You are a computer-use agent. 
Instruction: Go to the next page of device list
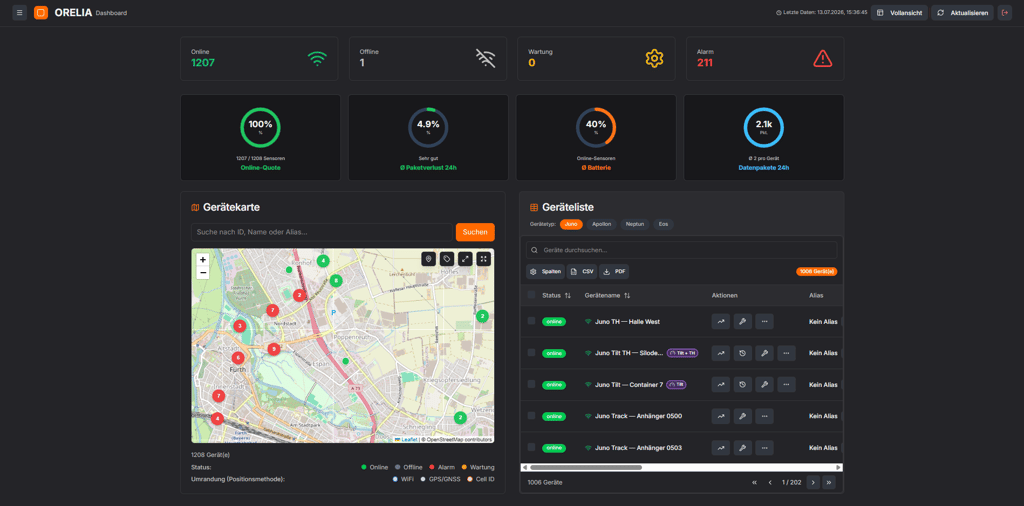813,482
